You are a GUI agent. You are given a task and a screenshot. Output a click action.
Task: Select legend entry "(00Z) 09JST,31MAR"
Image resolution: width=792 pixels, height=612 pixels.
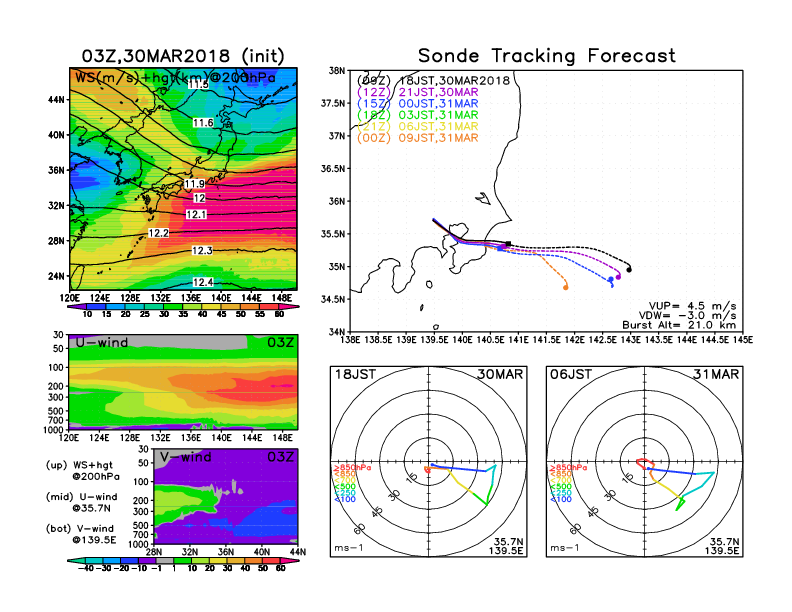point(417,138)
